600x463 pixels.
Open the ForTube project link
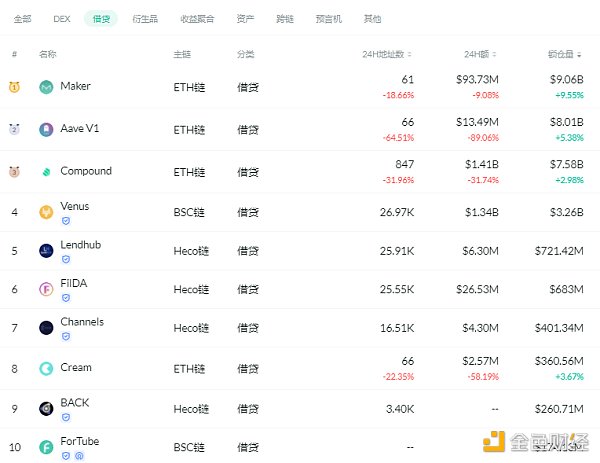(x=80, y=441)
